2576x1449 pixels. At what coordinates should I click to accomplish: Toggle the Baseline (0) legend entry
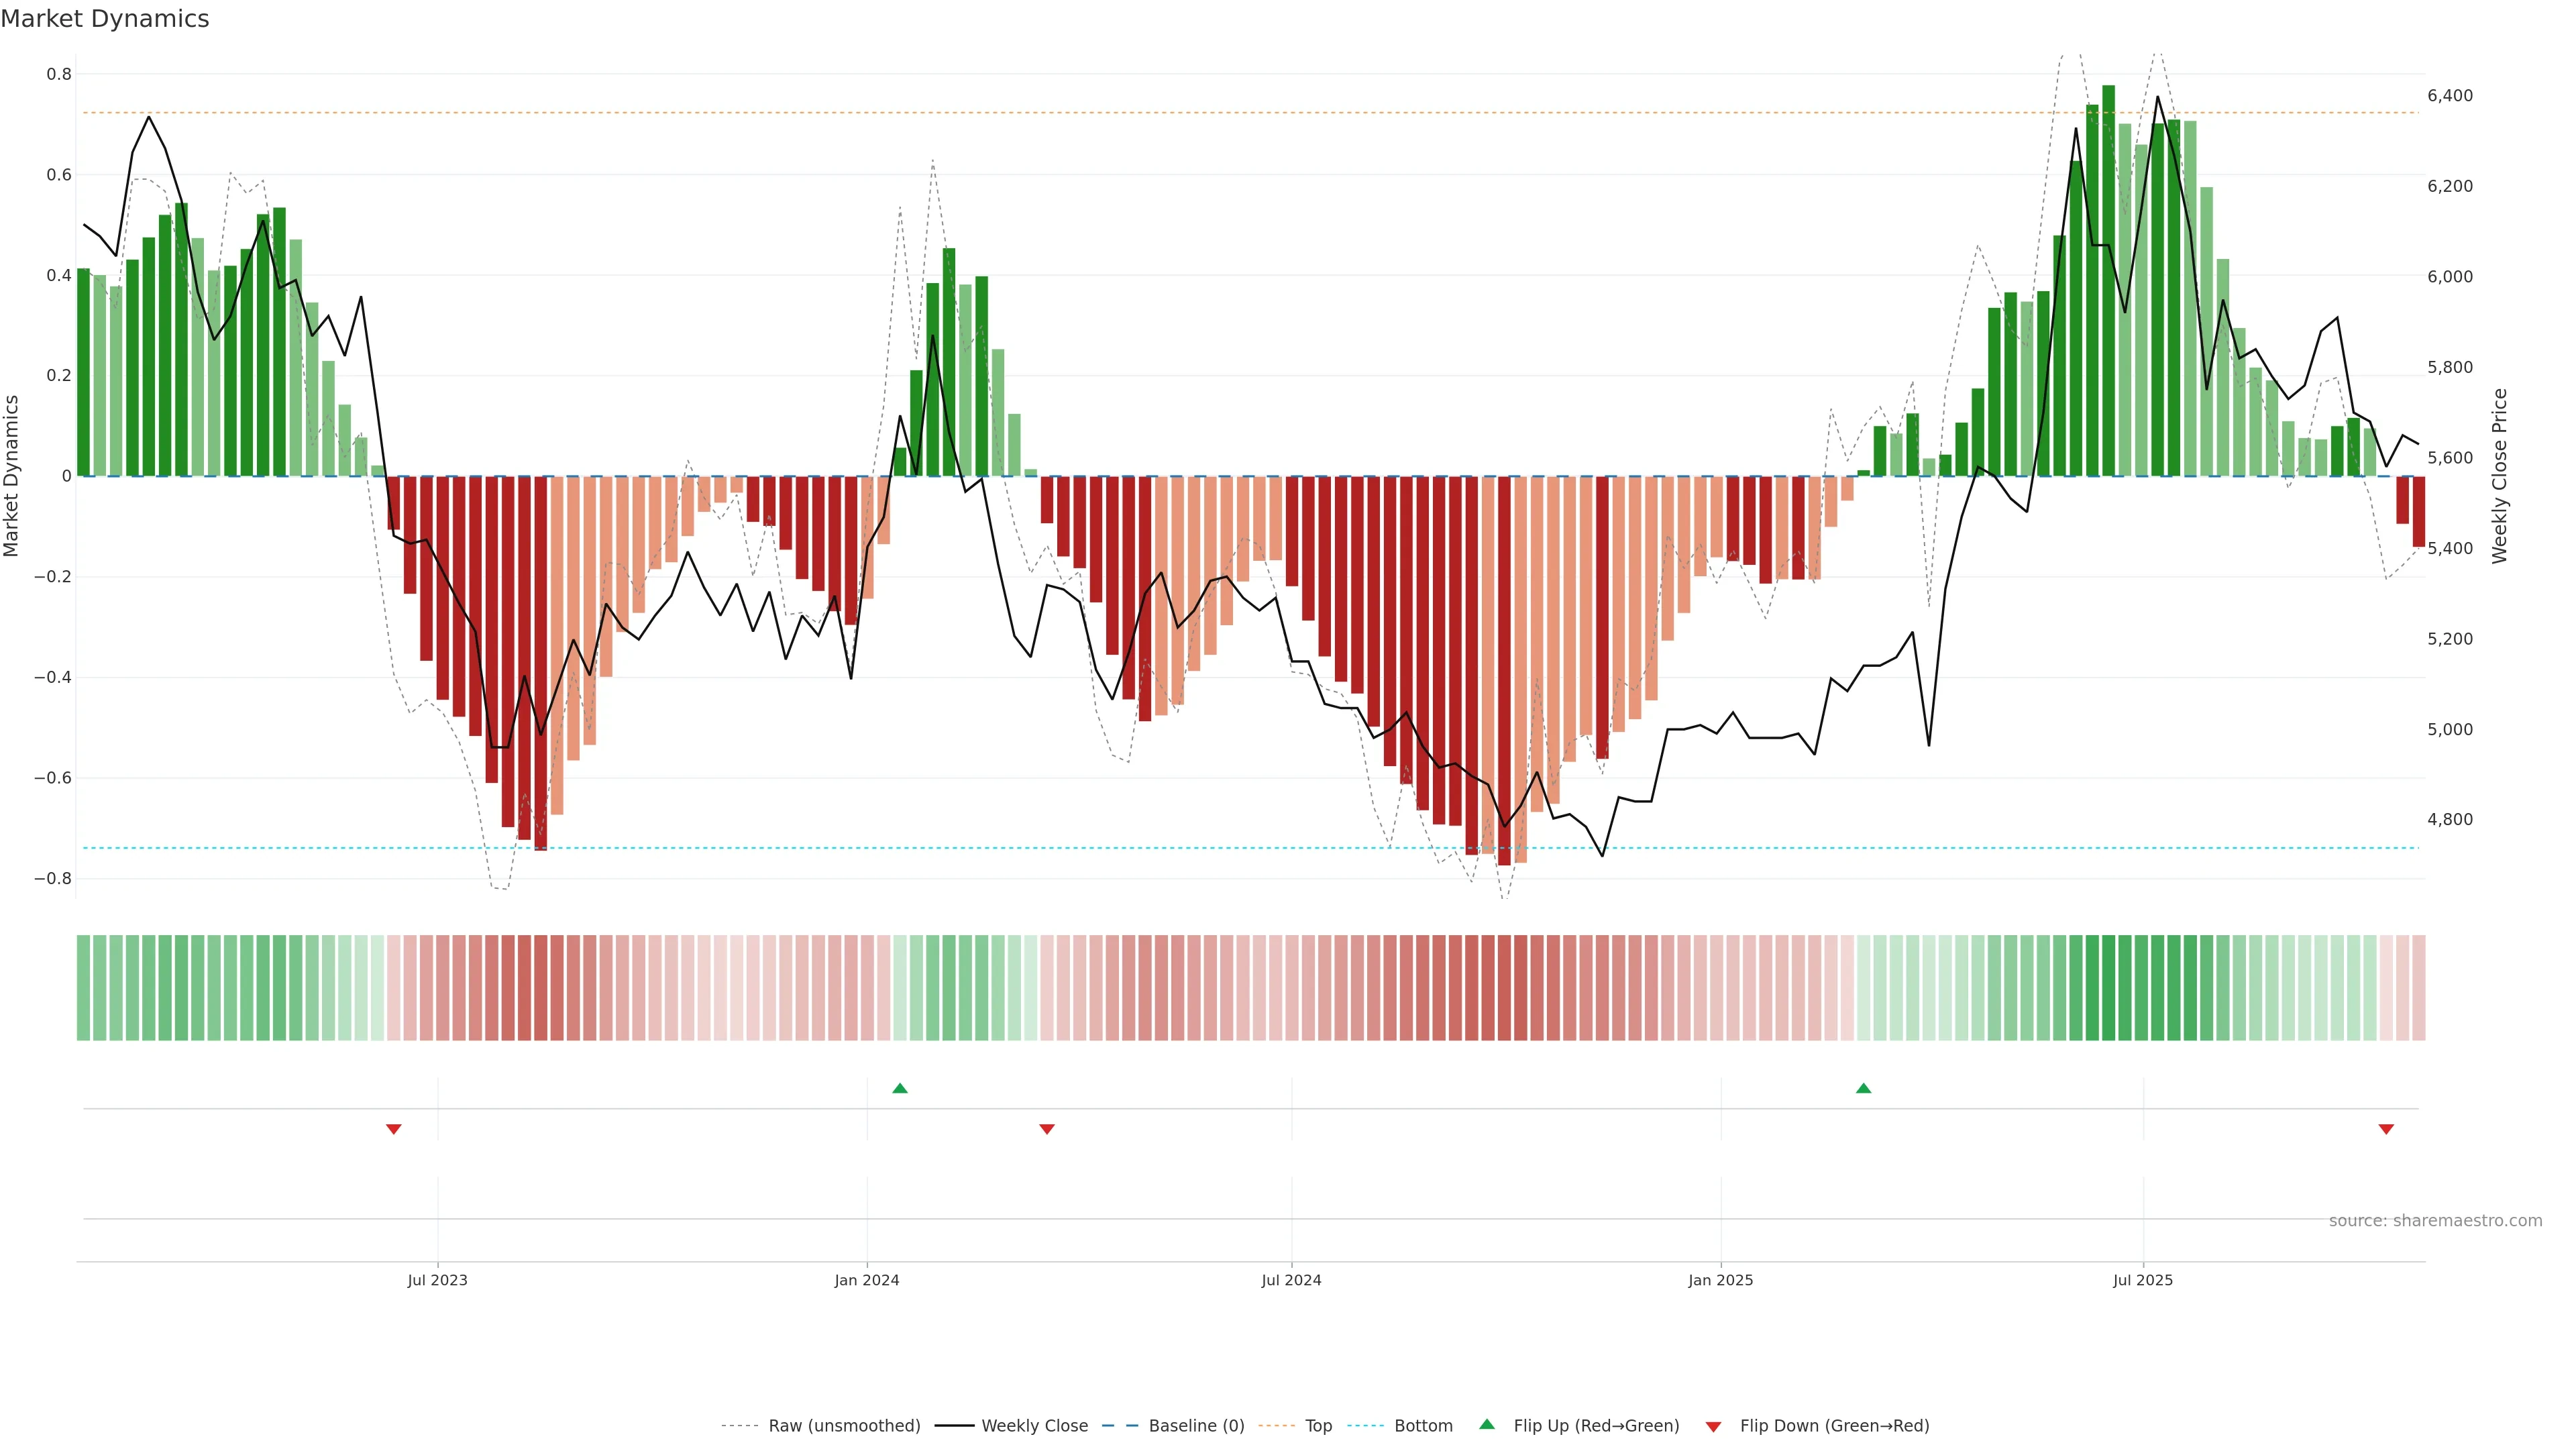pos(1196,1426)
